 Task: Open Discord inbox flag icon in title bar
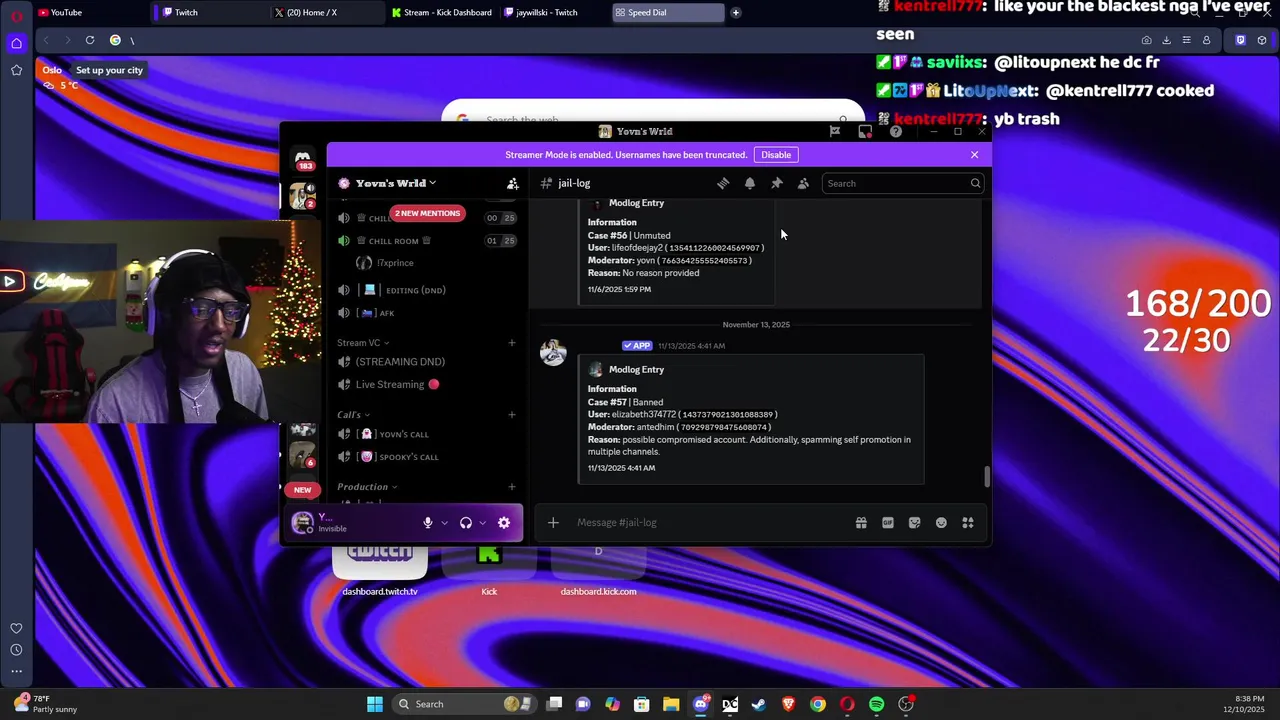pyautogui.click(x=835, y=131)
